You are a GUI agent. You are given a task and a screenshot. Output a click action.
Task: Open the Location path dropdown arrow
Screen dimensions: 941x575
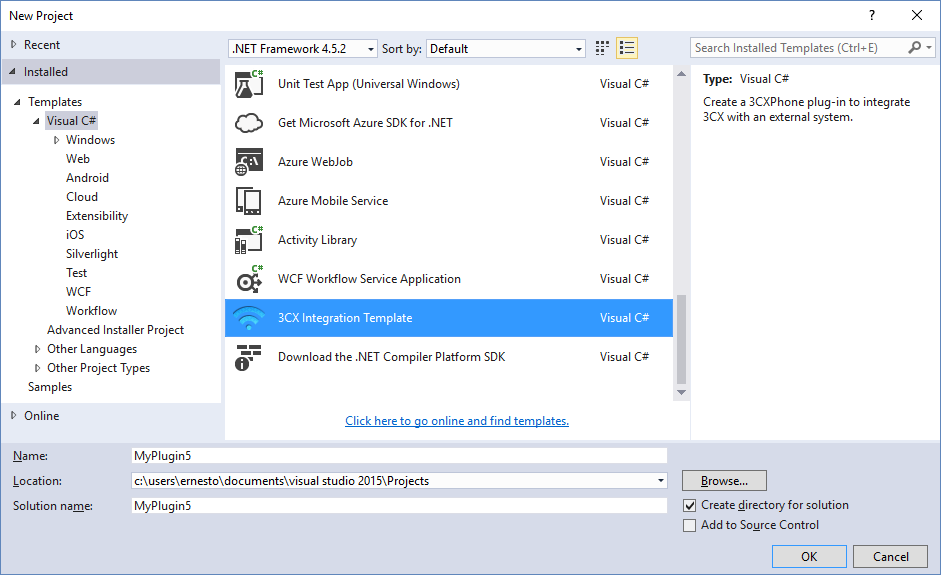click(660, 481)
